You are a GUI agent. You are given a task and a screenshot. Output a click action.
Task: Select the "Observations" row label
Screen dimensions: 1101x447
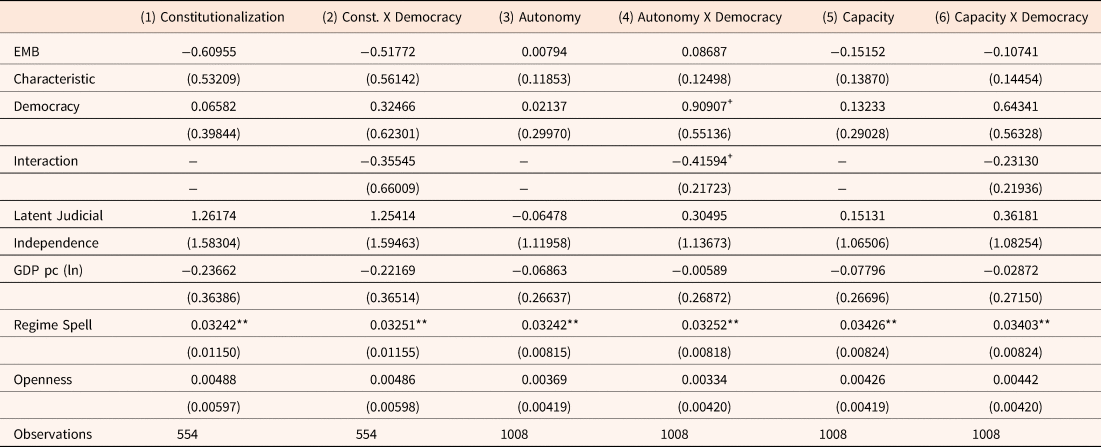pyautogui.click(x=53, y=434)
